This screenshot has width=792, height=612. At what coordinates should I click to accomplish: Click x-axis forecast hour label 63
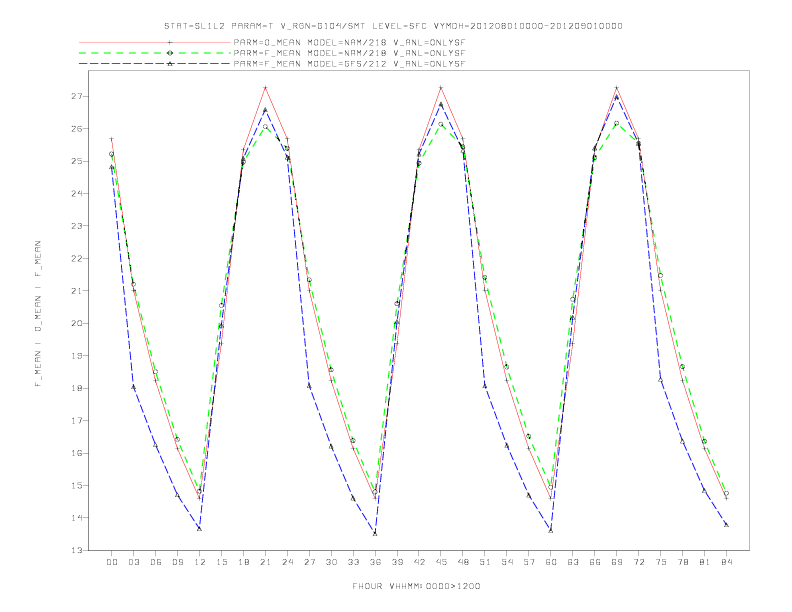573,562
